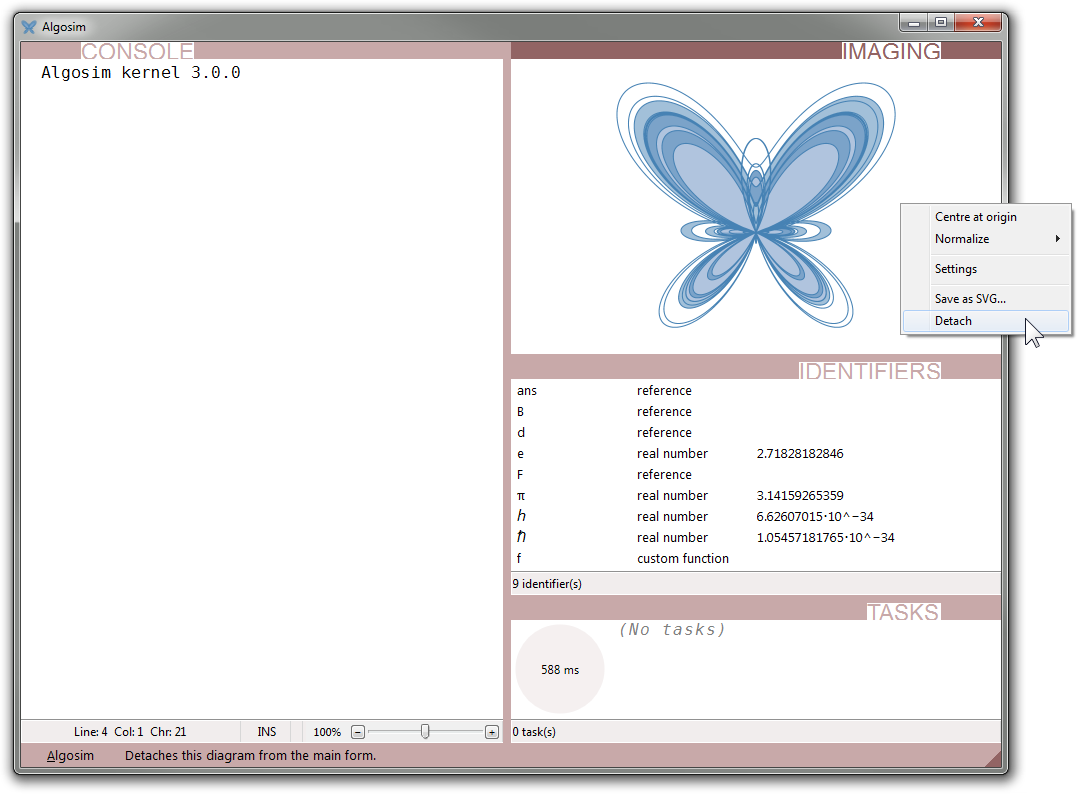Viewport: 1077px width, 794px height.
Task: Click the butterfly diagram in Imaging panel
Action: pyautogui.click(x=755, y=205)
